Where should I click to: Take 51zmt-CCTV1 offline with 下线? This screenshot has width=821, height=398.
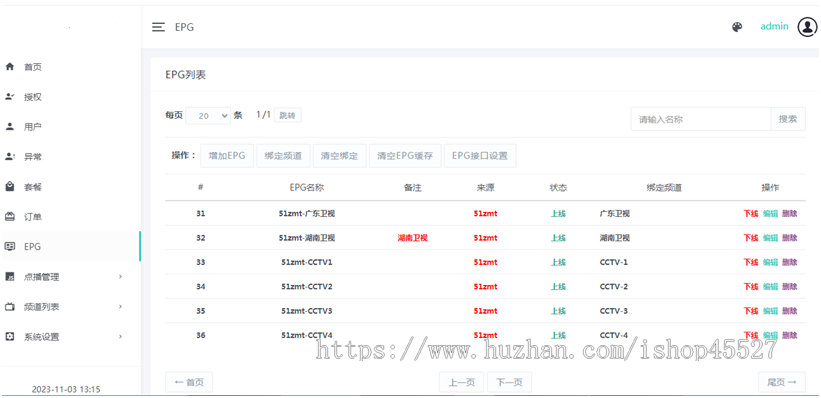tap(751, 262)
